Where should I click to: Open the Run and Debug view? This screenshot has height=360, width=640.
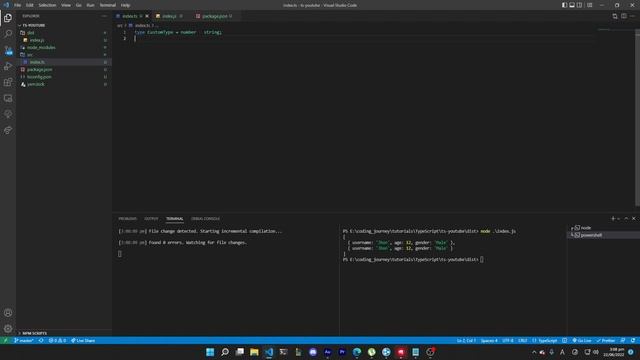tap(8, 66)
